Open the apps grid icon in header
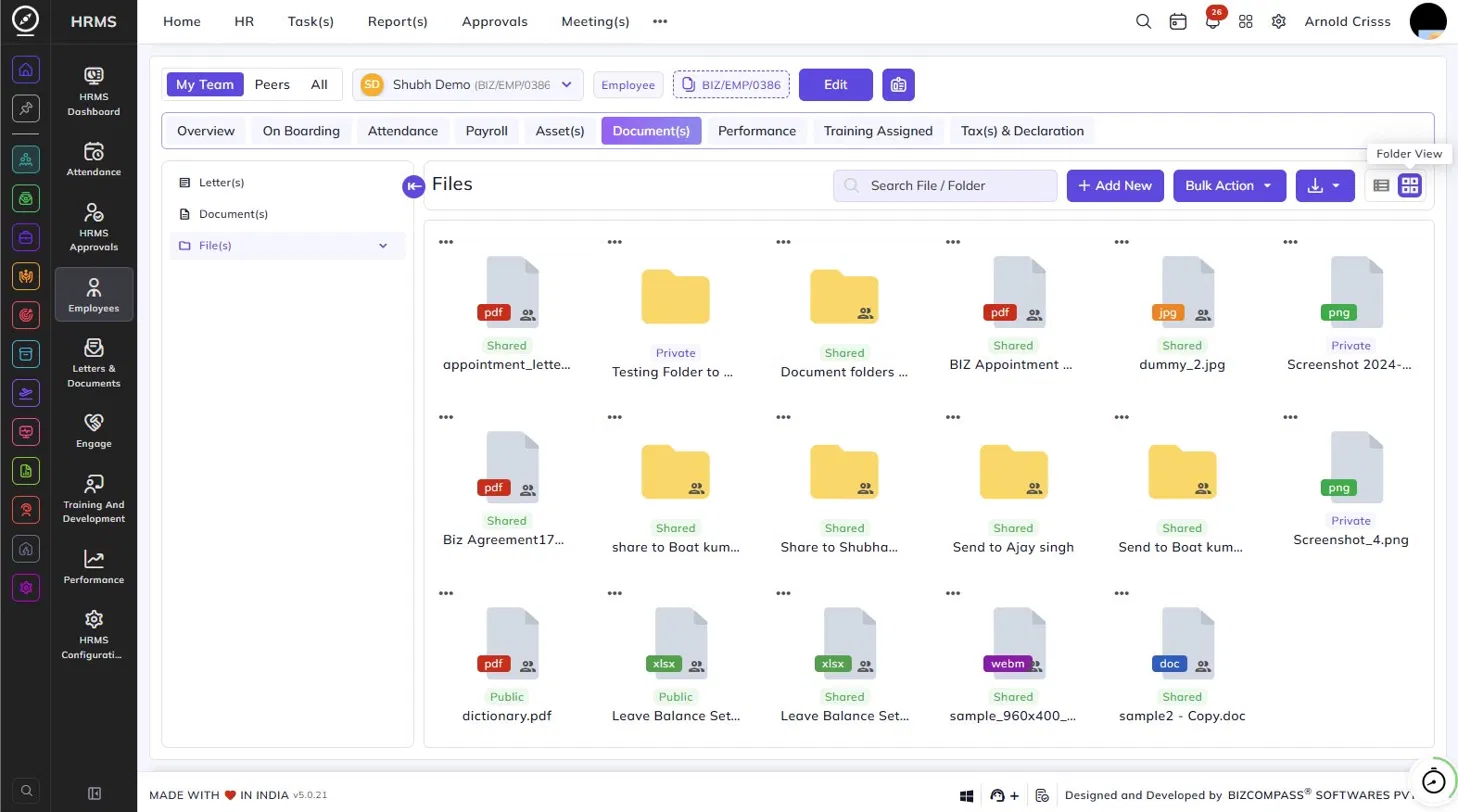Viewport: 1458px width, 812px height. click(x=1246, y=21)
